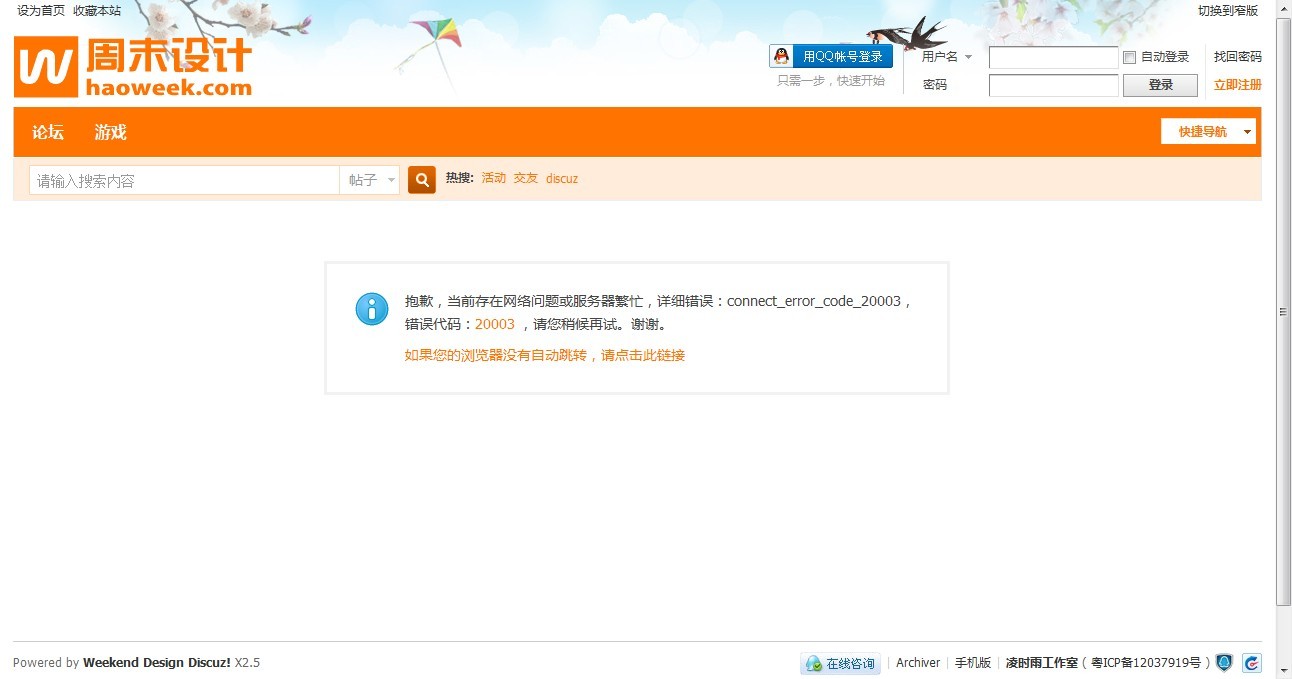This screenshot has width=1292, height=679.
Task: Click the blue e-badge icon in footer
Action: (x=1252, y=662)
